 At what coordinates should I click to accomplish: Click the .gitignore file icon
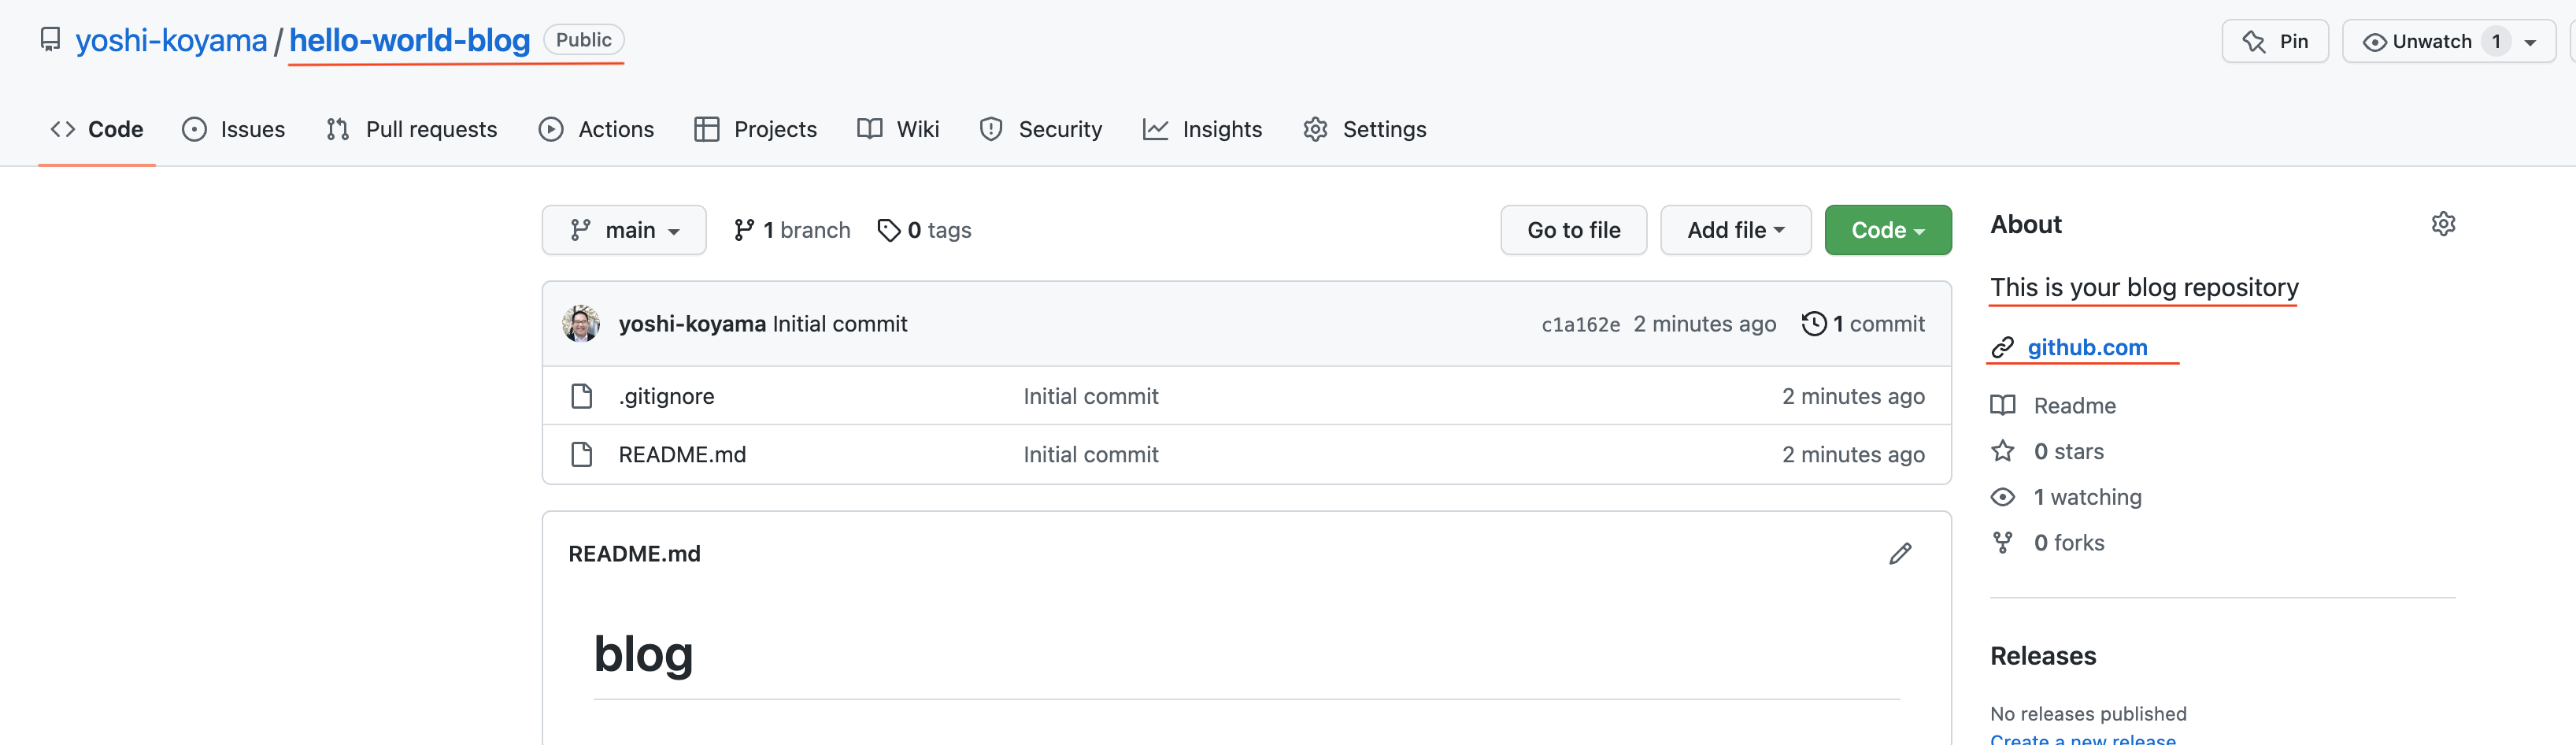point(581,395)
